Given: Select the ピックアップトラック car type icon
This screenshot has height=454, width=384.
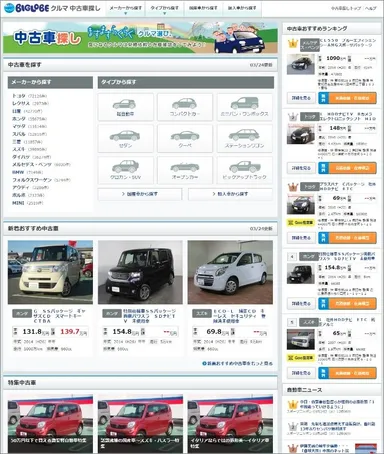Looking at the screenshot, I should [x=244, y=170].
